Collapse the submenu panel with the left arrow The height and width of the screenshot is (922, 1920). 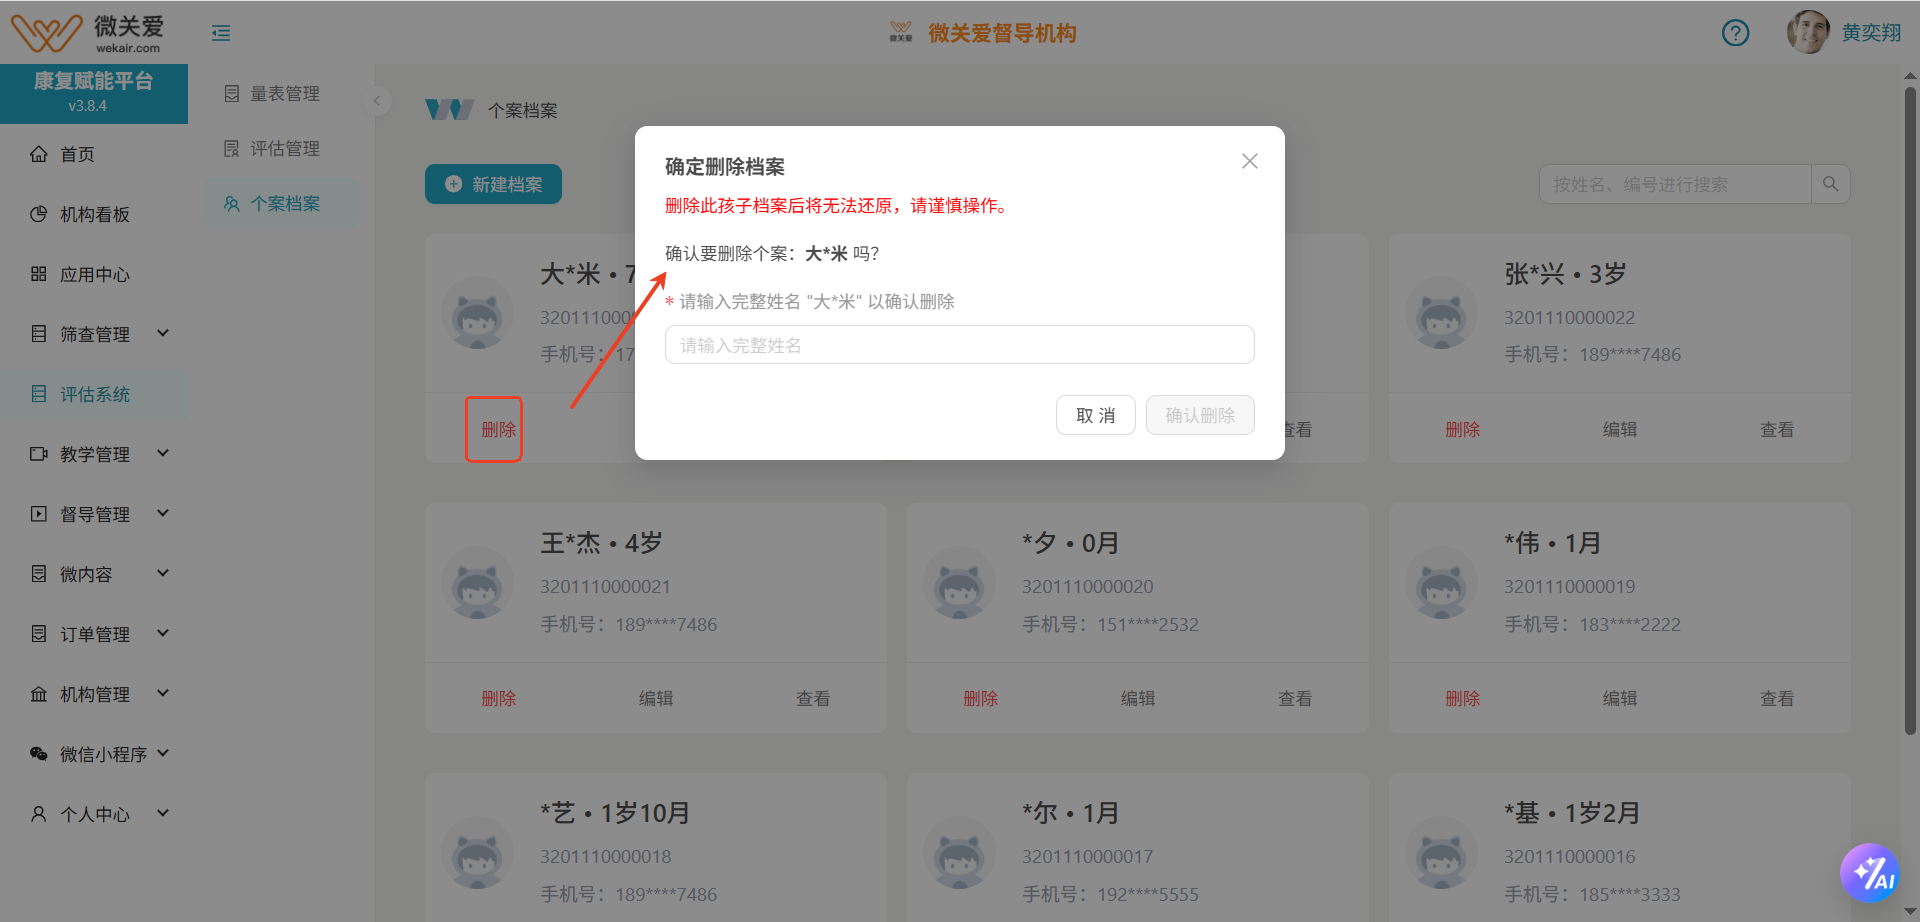click(377, 101)
